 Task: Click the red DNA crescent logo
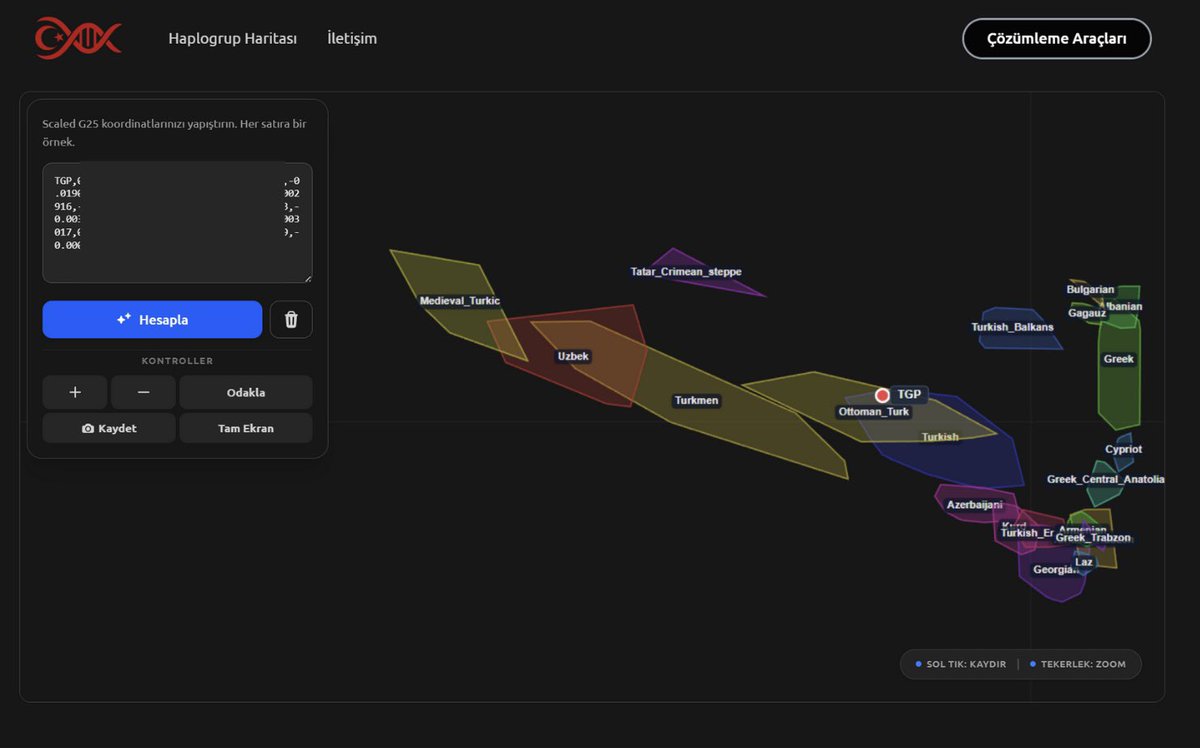(78, 39)
